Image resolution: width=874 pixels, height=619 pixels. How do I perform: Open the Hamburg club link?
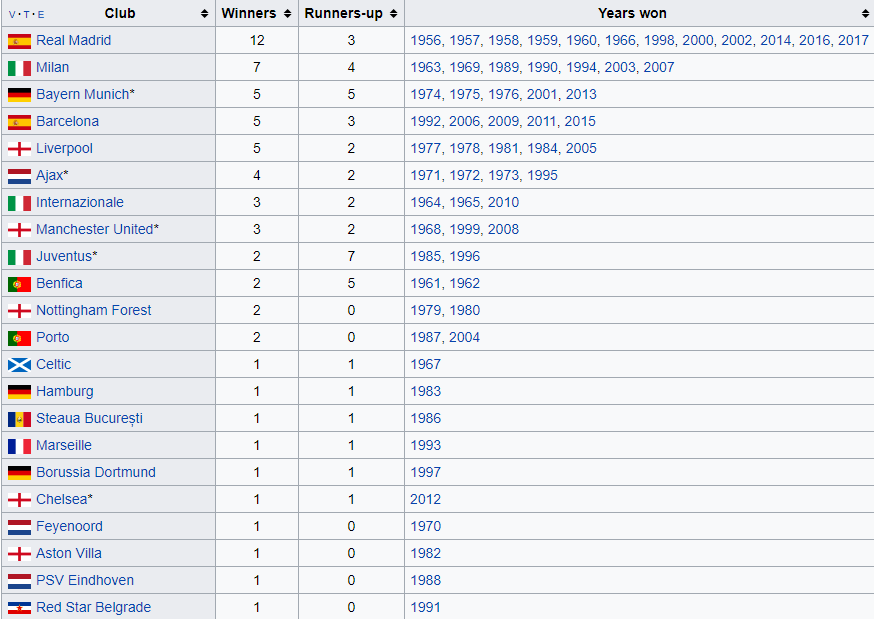coord(65,391)
